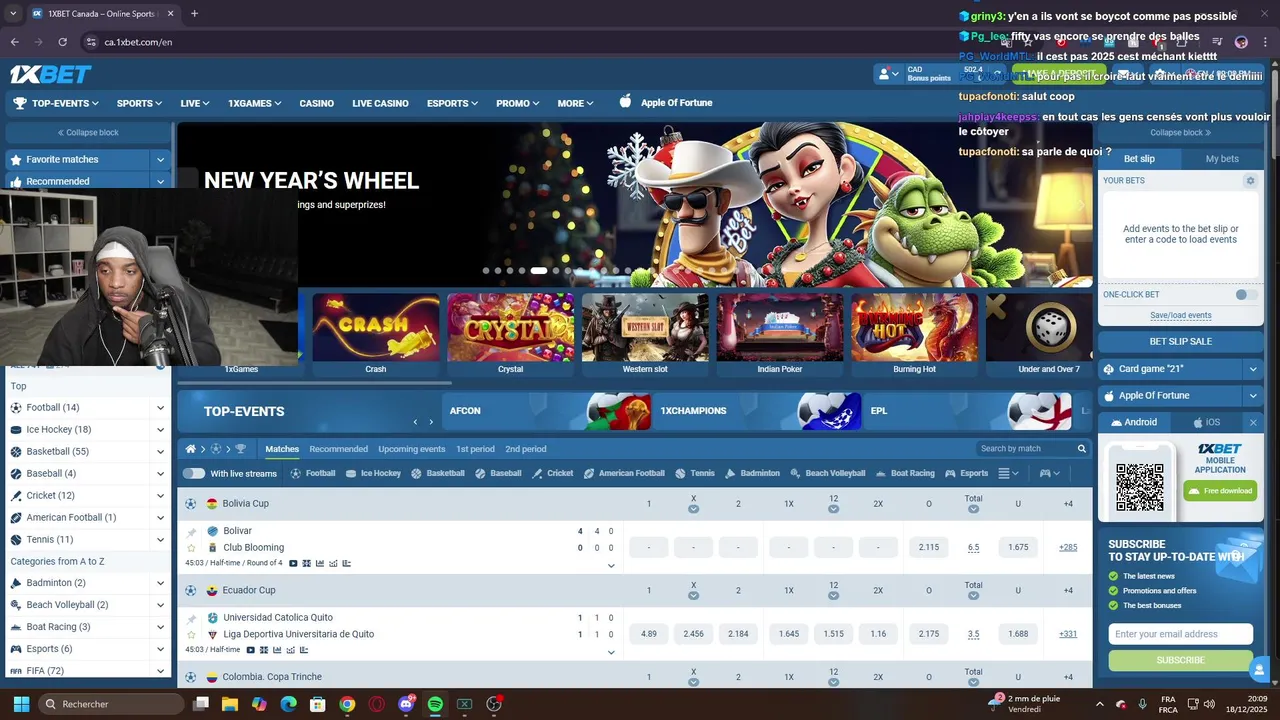Screen dimensions: 1280x720
Task: Expand the Basketball (55) sidebar category
Action: [160, 451]
